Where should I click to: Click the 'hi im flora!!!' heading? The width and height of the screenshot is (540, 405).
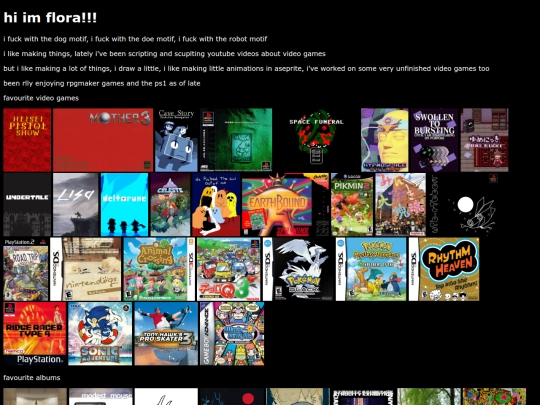pos(50,18)
